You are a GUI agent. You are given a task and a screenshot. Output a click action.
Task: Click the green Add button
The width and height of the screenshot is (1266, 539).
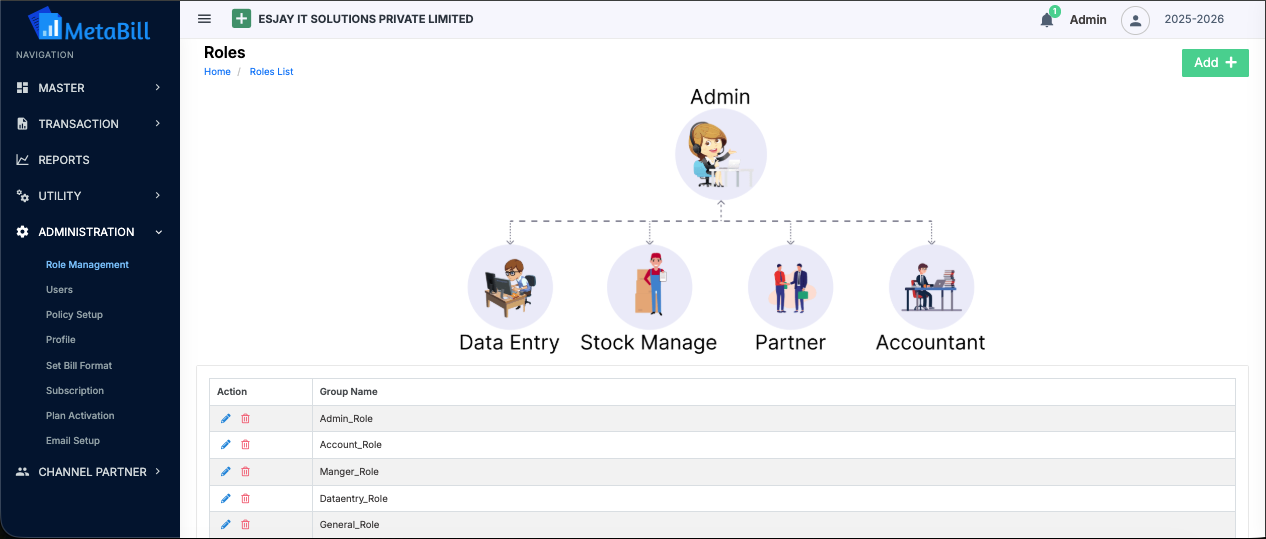tap(1215, 63)
